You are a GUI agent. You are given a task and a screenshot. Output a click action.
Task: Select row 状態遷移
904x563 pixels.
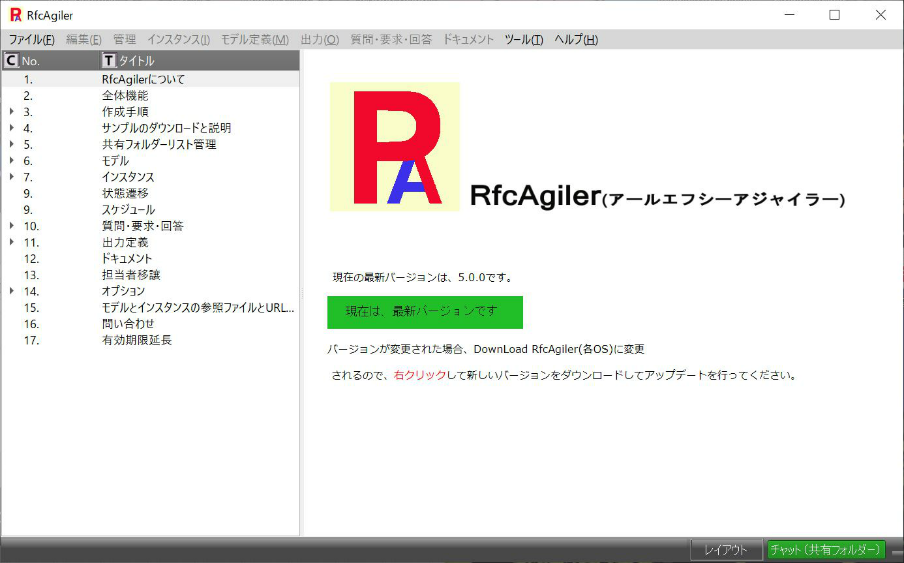pos(150,193)
